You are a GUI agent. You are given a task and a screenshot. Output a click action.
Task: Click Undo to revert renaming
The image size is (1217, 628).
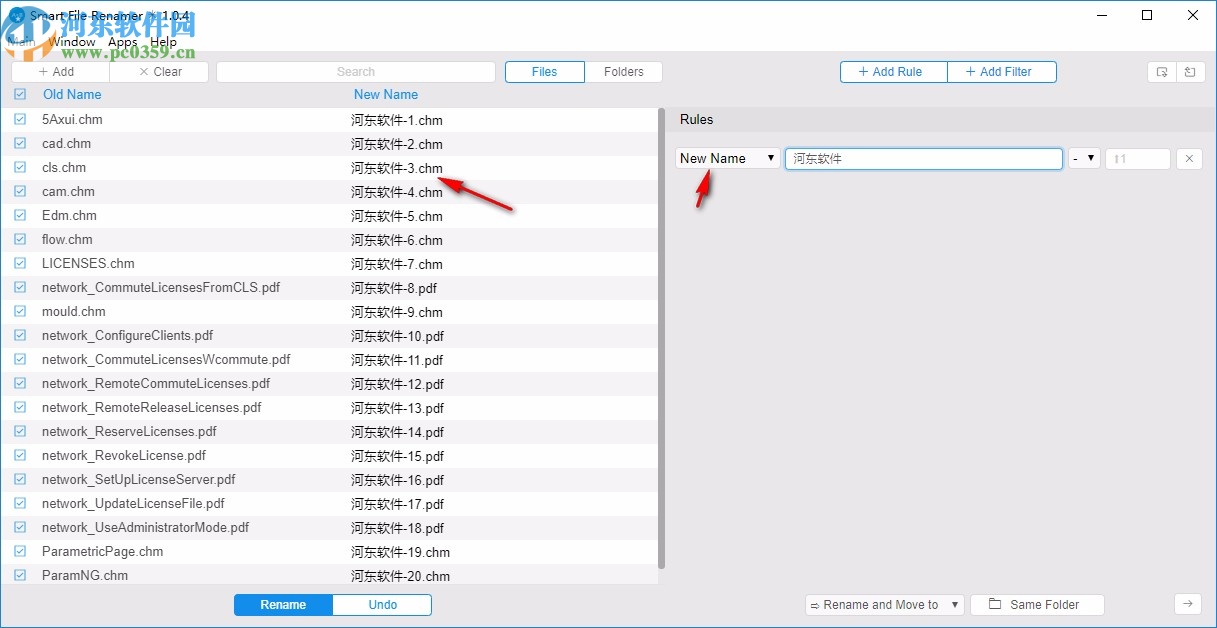tap(382, 604)
